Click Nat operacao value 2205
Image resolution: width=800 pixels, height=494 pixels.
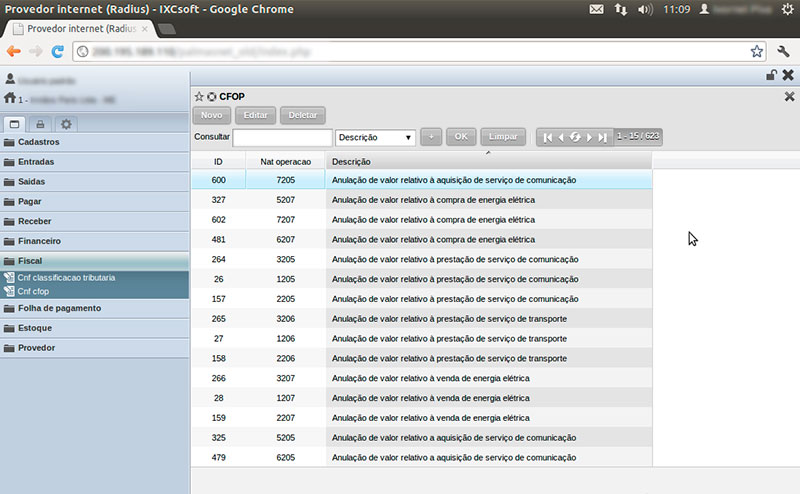coord(286,299)
